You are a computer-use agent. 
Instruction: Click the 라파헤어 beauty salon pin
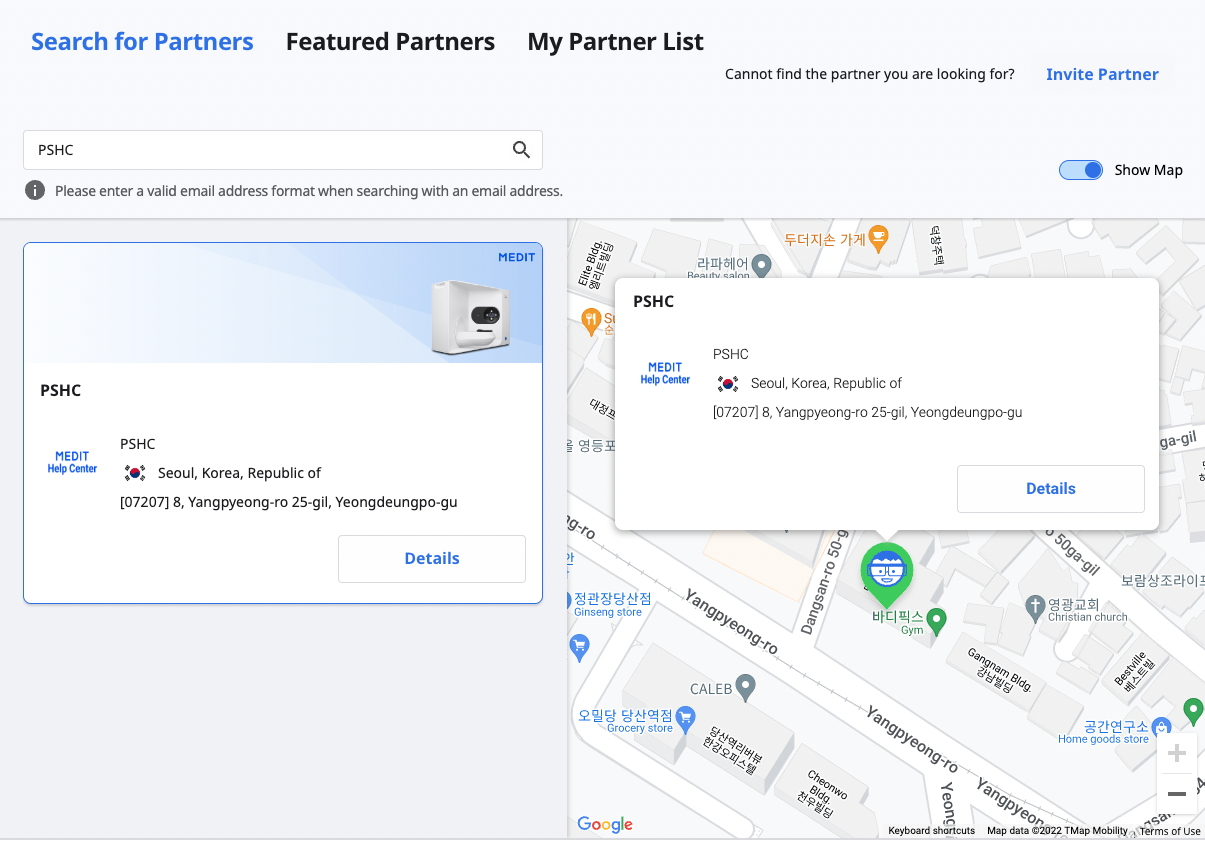761,266
